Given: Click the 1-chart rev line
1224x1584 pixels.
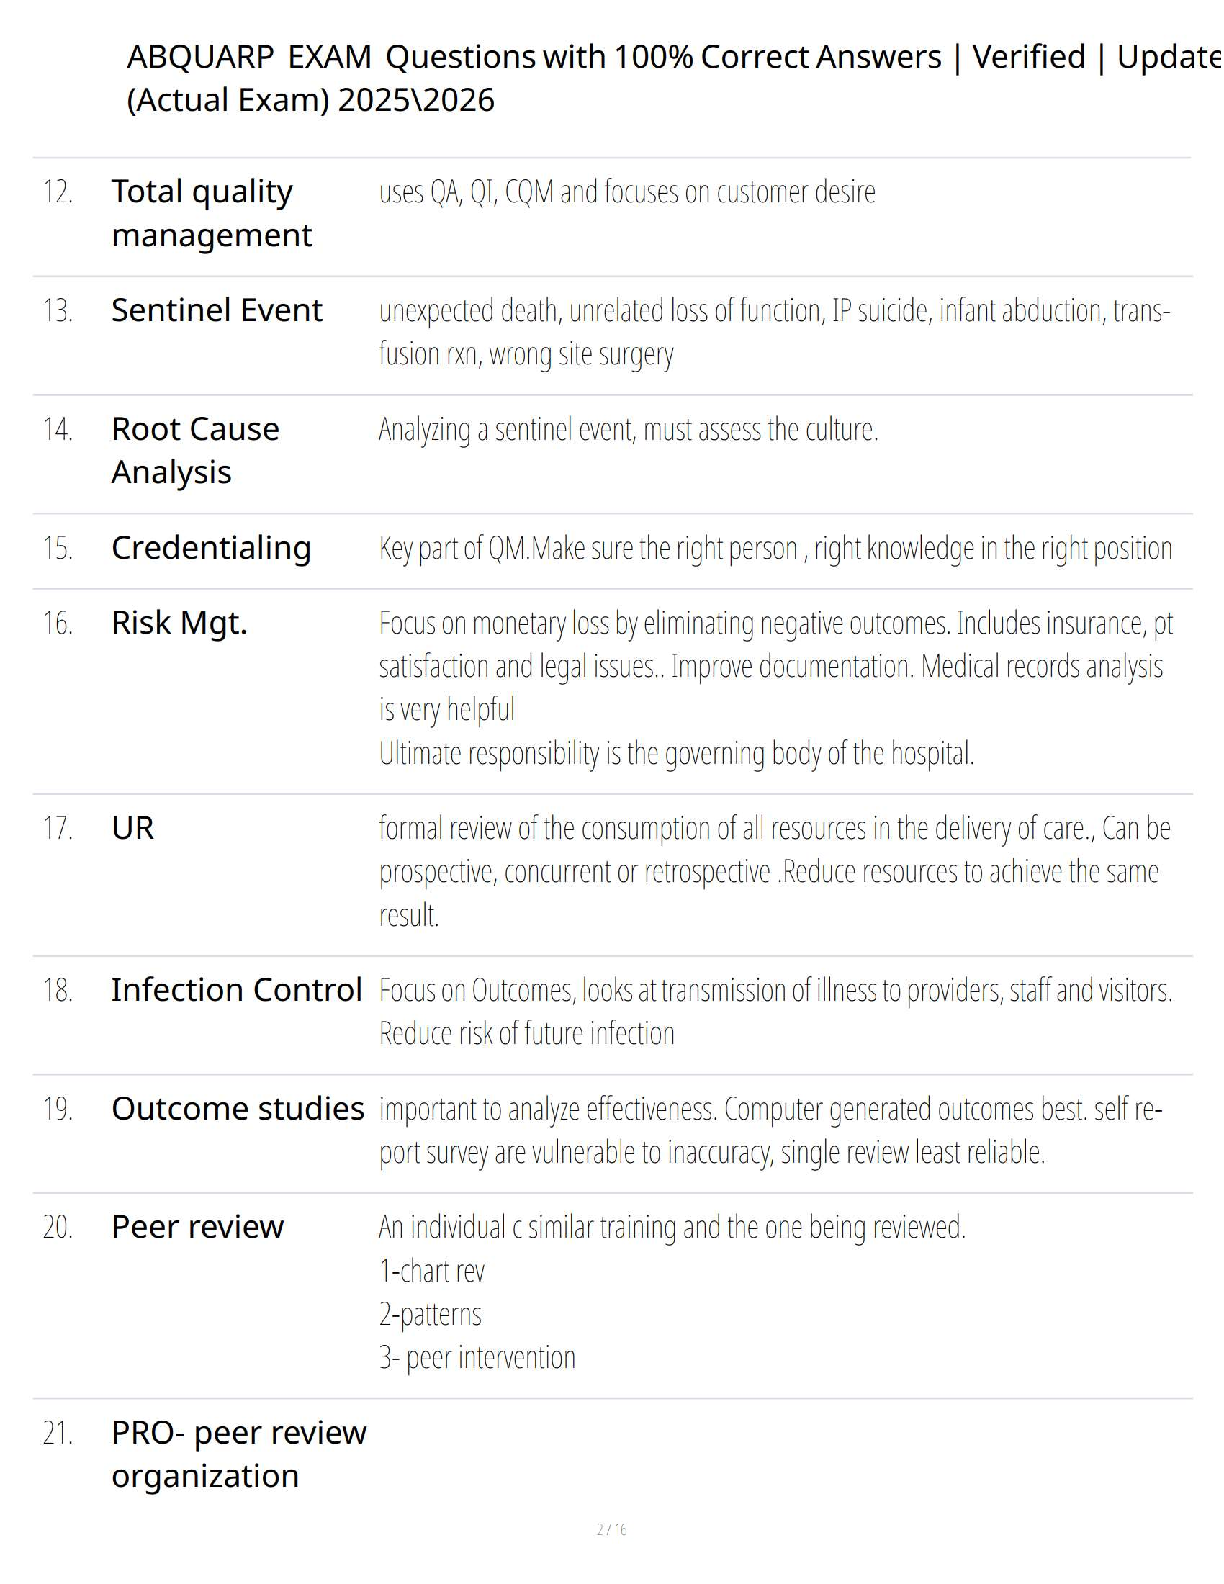Looking at the screenshot, I should (432, 1271).
